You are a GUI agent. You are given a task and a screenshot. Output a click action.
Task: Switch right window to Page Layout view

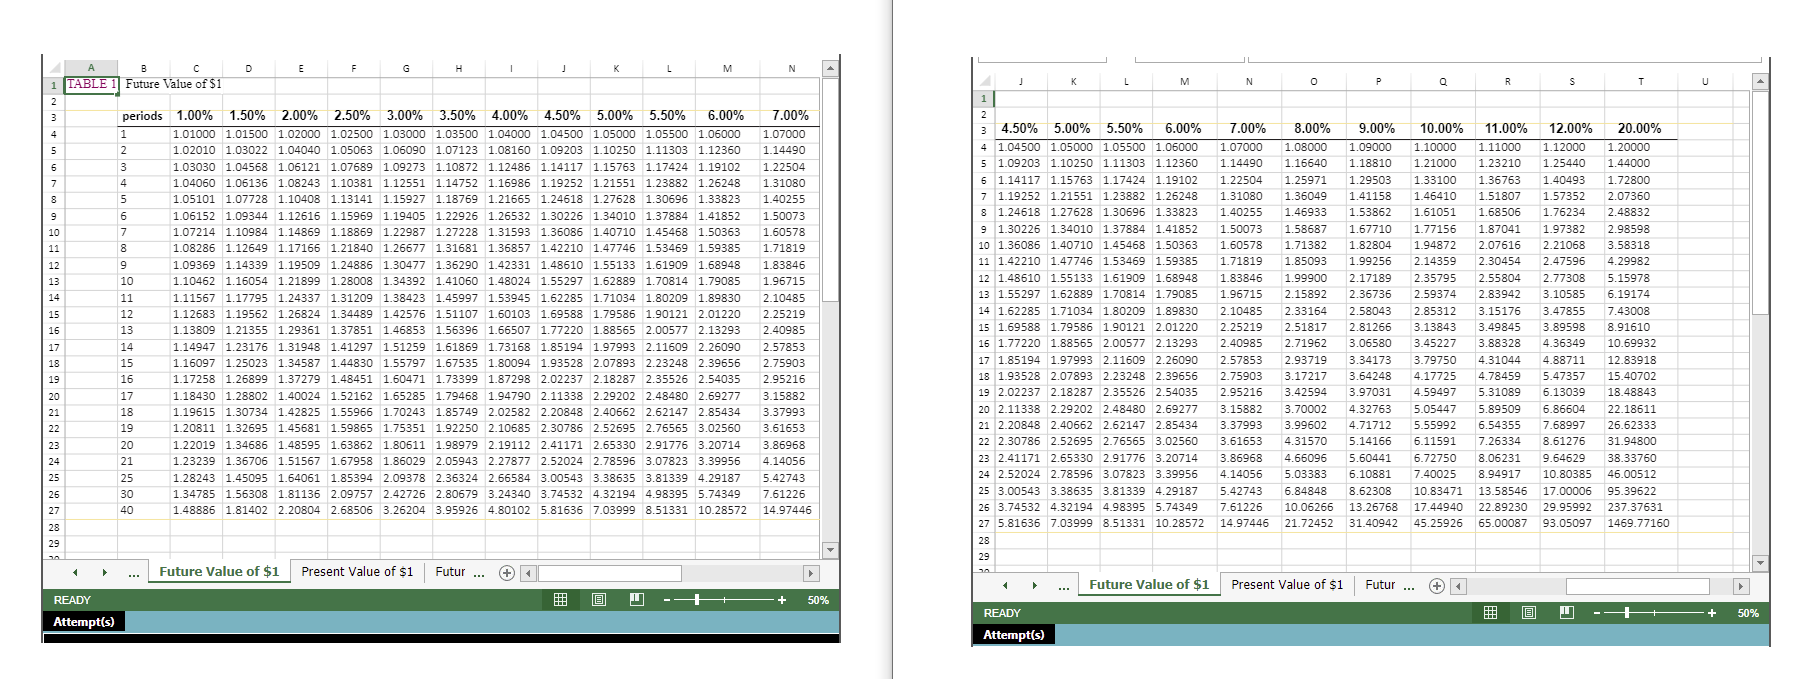[x=1529, y=613]
